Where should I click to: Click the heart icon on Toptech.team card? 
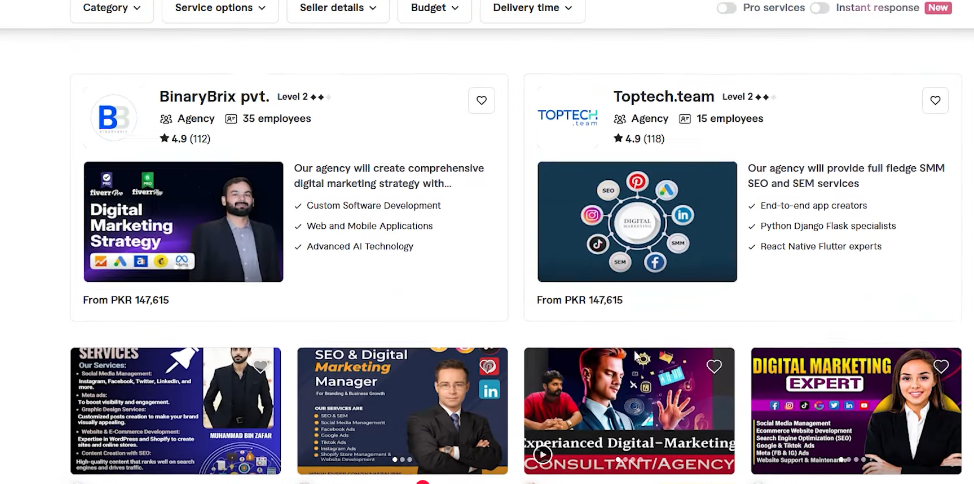pos(935,100)
